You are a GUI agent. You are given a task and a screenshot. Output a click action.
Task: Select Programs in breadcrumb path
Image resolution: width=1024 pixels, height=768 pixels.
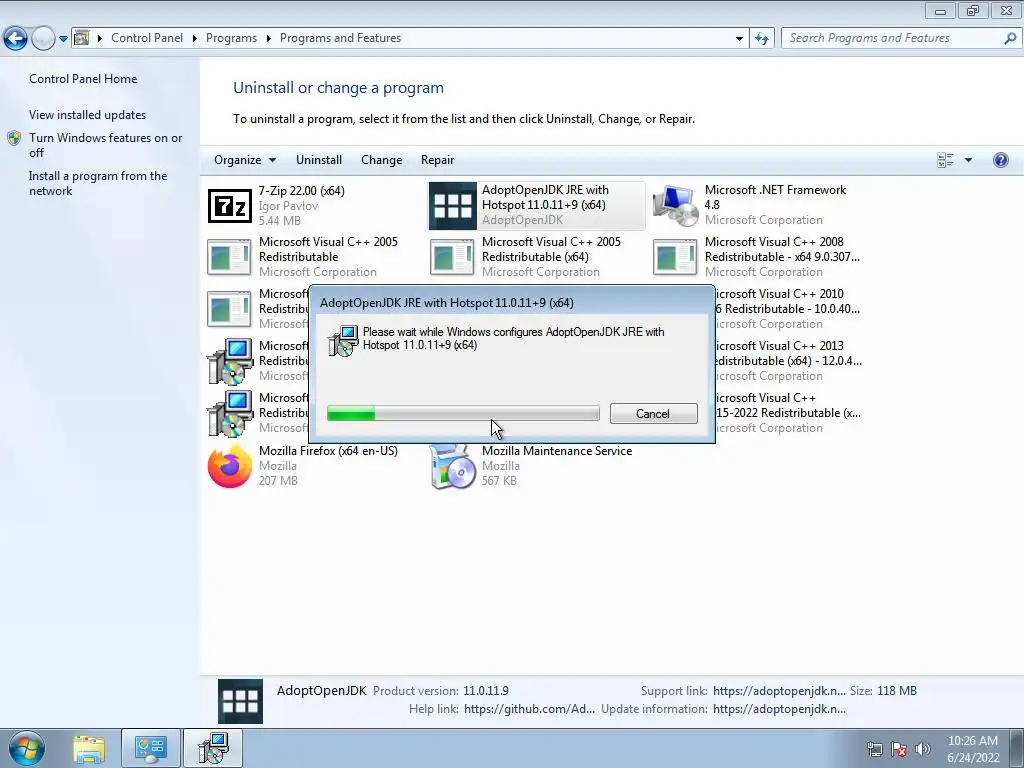[x=231, y=38]
